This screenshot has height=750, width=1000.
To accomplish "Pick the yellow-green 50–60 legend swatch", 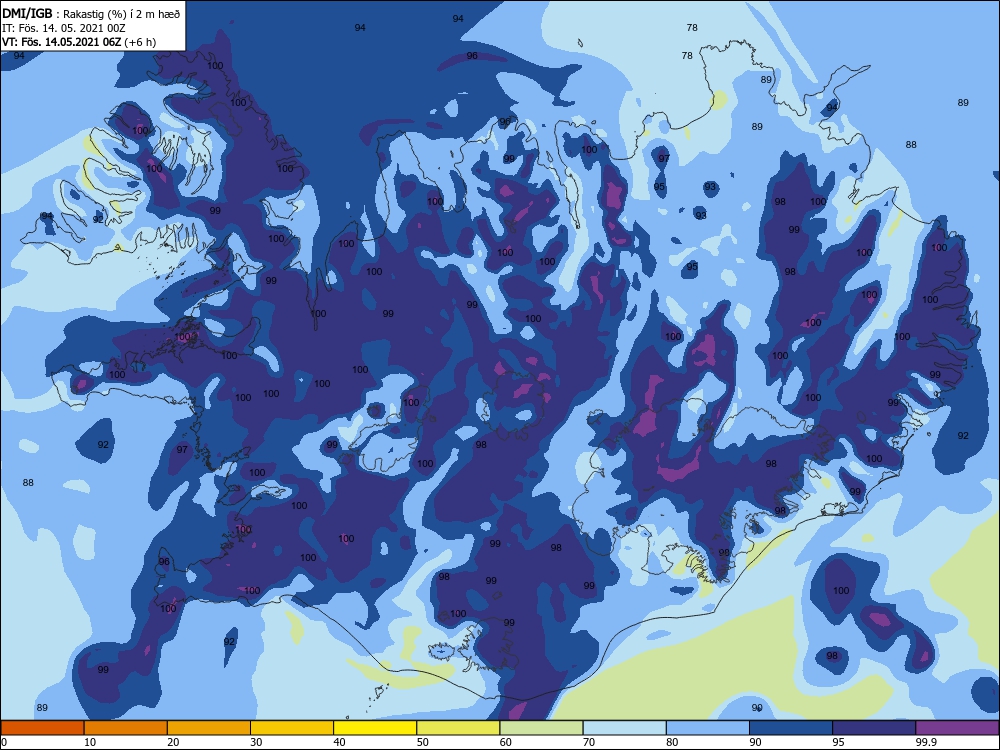I will pyautogui.click(x=458, y=728).
